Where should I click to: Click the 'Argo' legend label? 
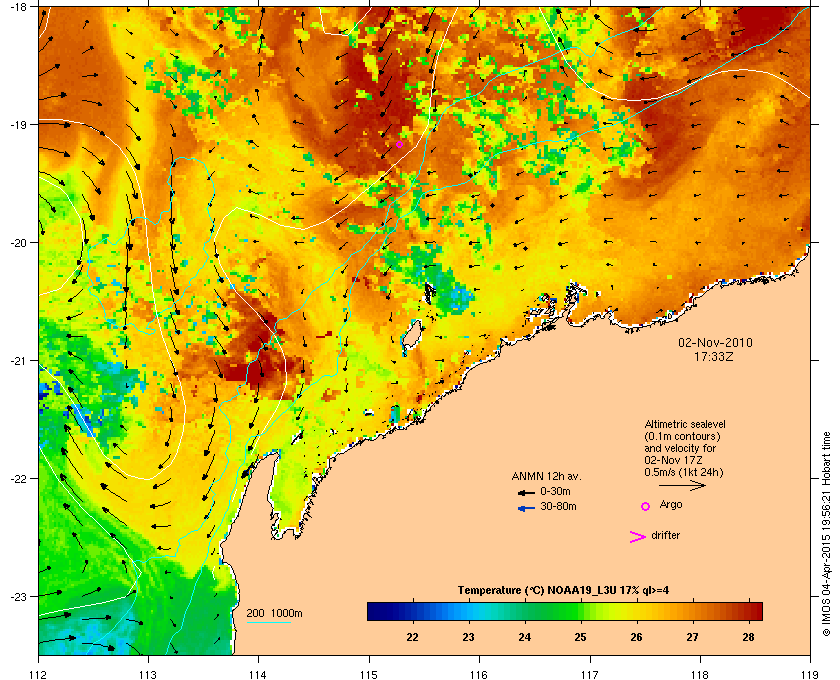click(671, 505)
